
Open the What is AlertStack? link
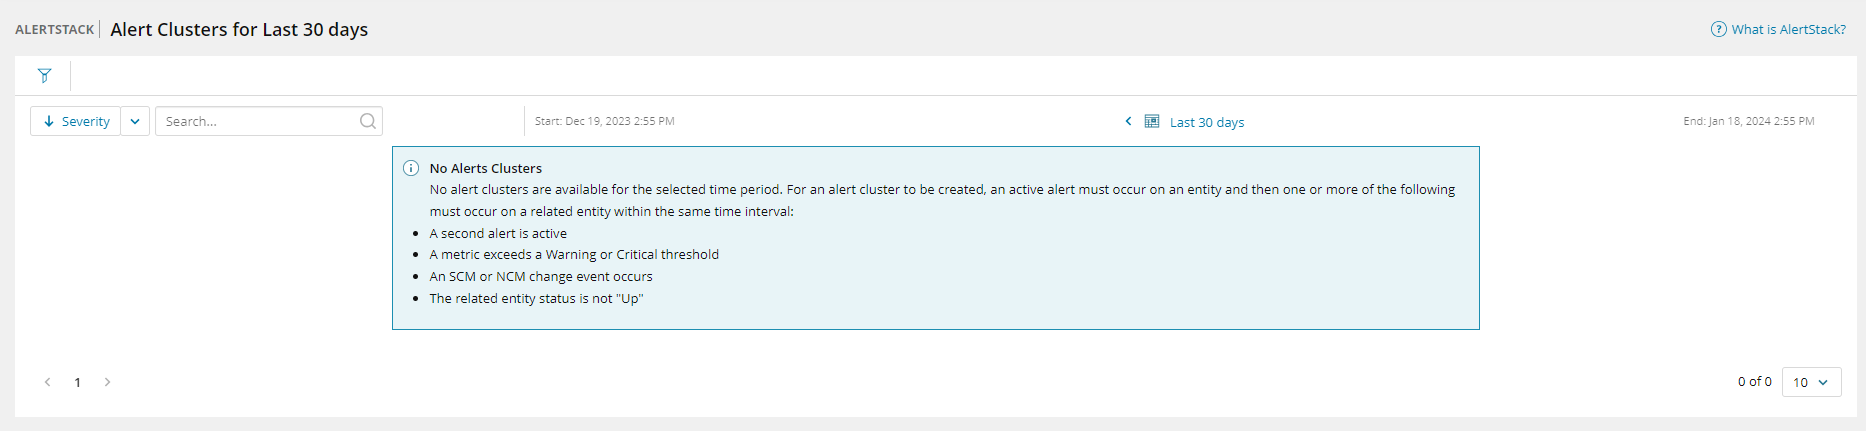[x=1788, y=29]
